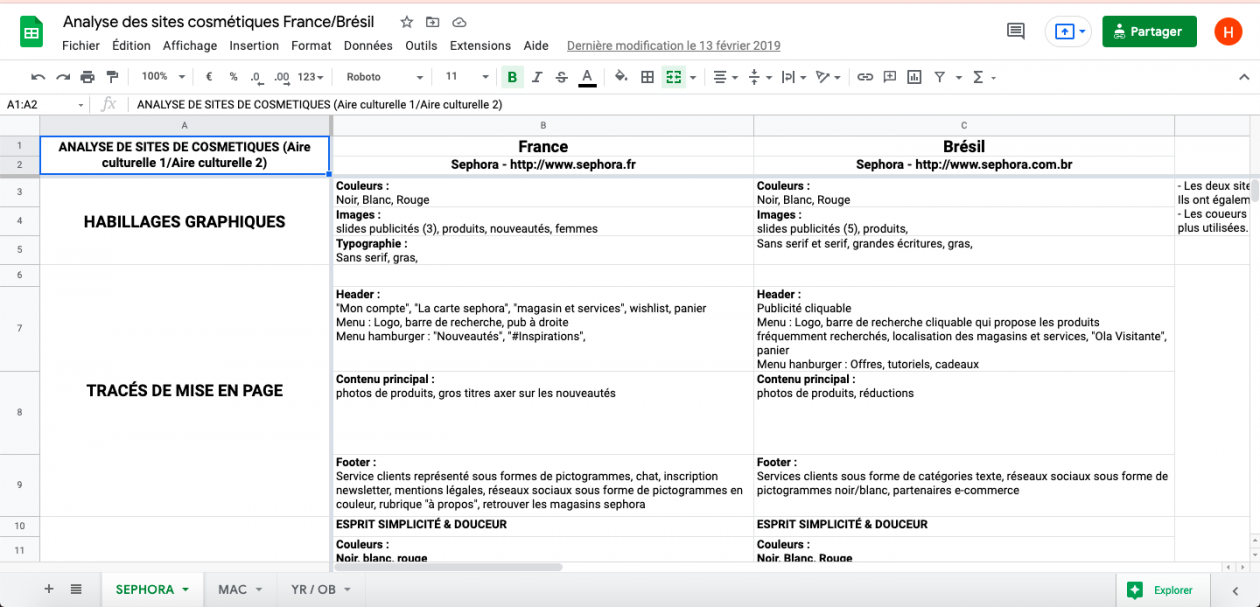This screenshot has height=607, width=1260.
Task: Click the formula bar input field
Action: [400, 103]
